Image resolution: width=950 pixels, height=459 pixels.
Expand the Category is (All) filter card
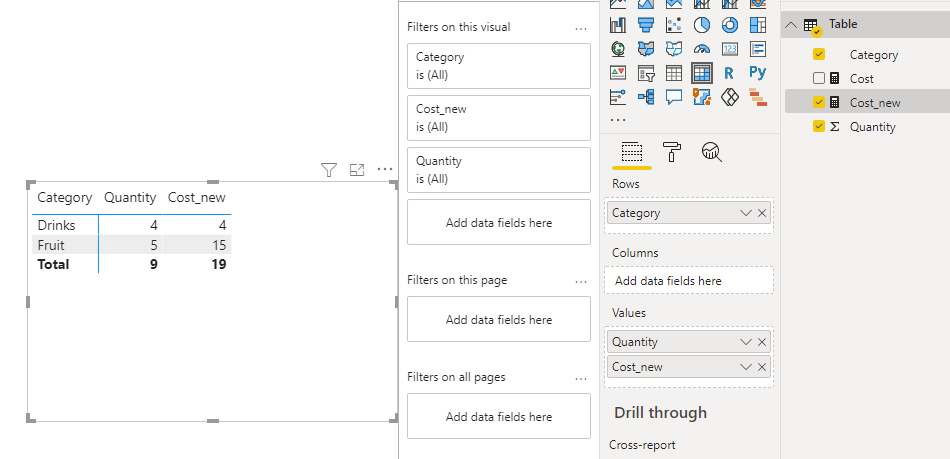499,66
